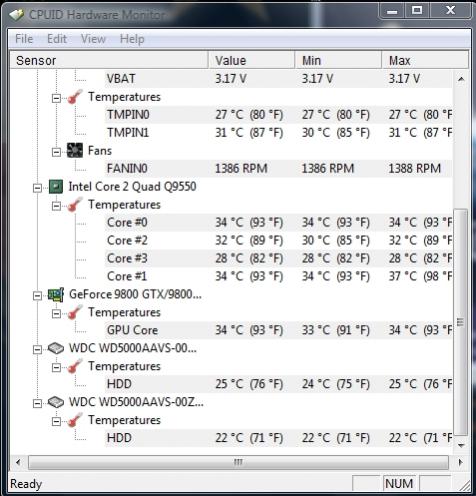Click the thermometer icon above the TMPIN0 row
476x496 pixels.
(x=75, y=97)
